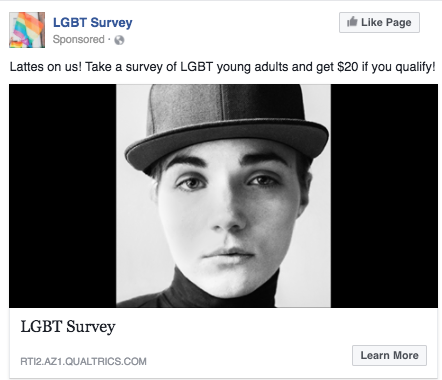Viewport: 442px width, 380px height.
Task: Open the black-and-white portrait ad image
Action: pos(223,196)
